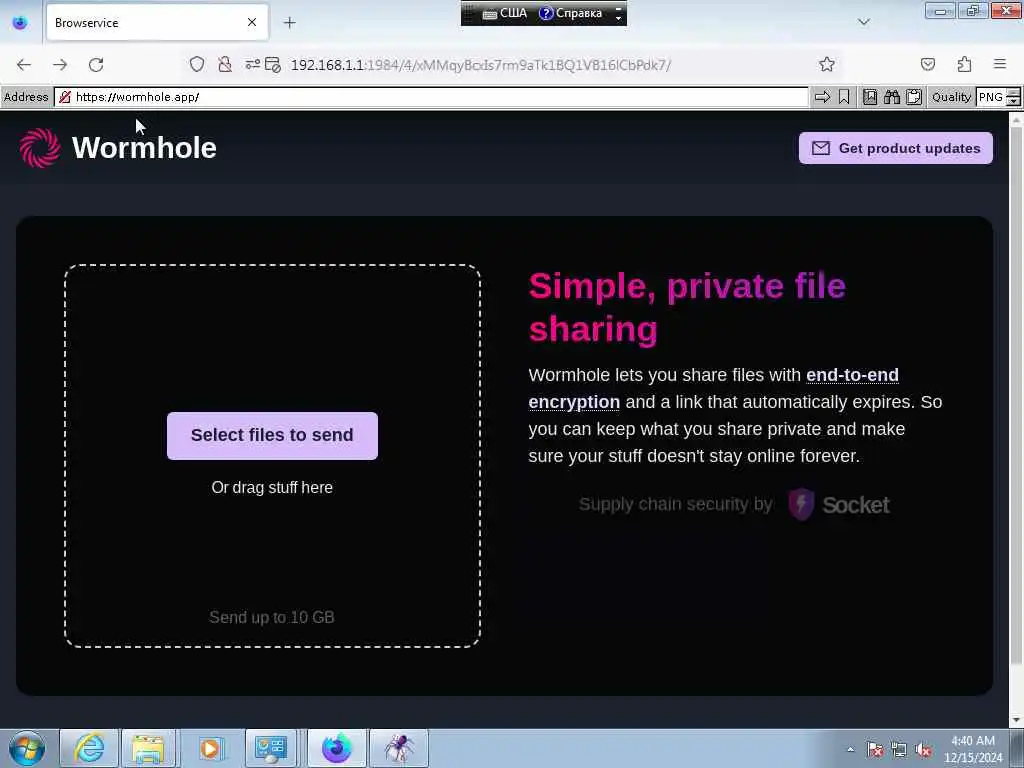Select the Browservice tab

(157, 23)
